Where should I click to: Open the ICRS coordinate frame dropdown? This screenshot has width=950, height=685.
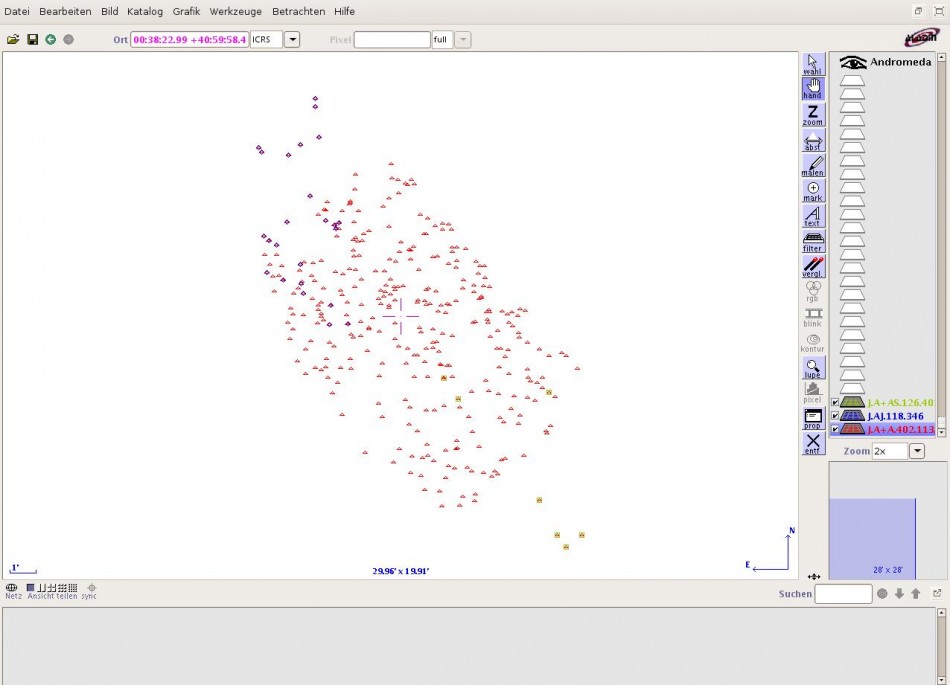(292, 40)
